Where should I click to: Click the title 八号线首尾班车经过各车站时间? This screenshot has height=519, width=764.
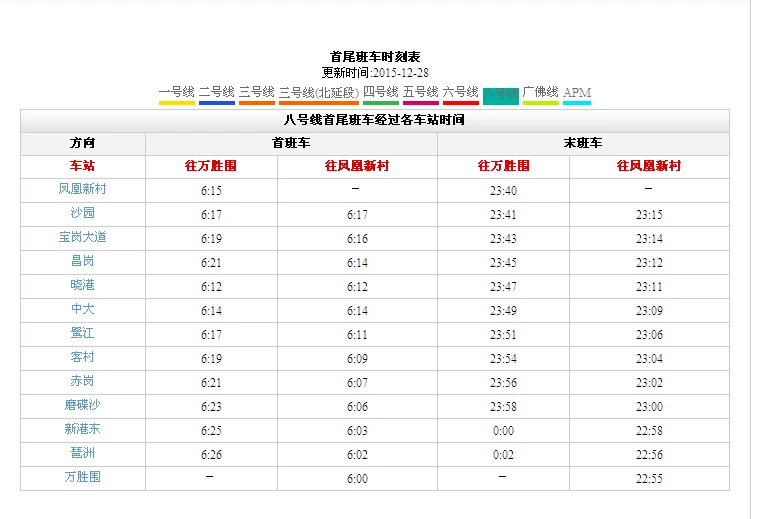pos(374,120)
